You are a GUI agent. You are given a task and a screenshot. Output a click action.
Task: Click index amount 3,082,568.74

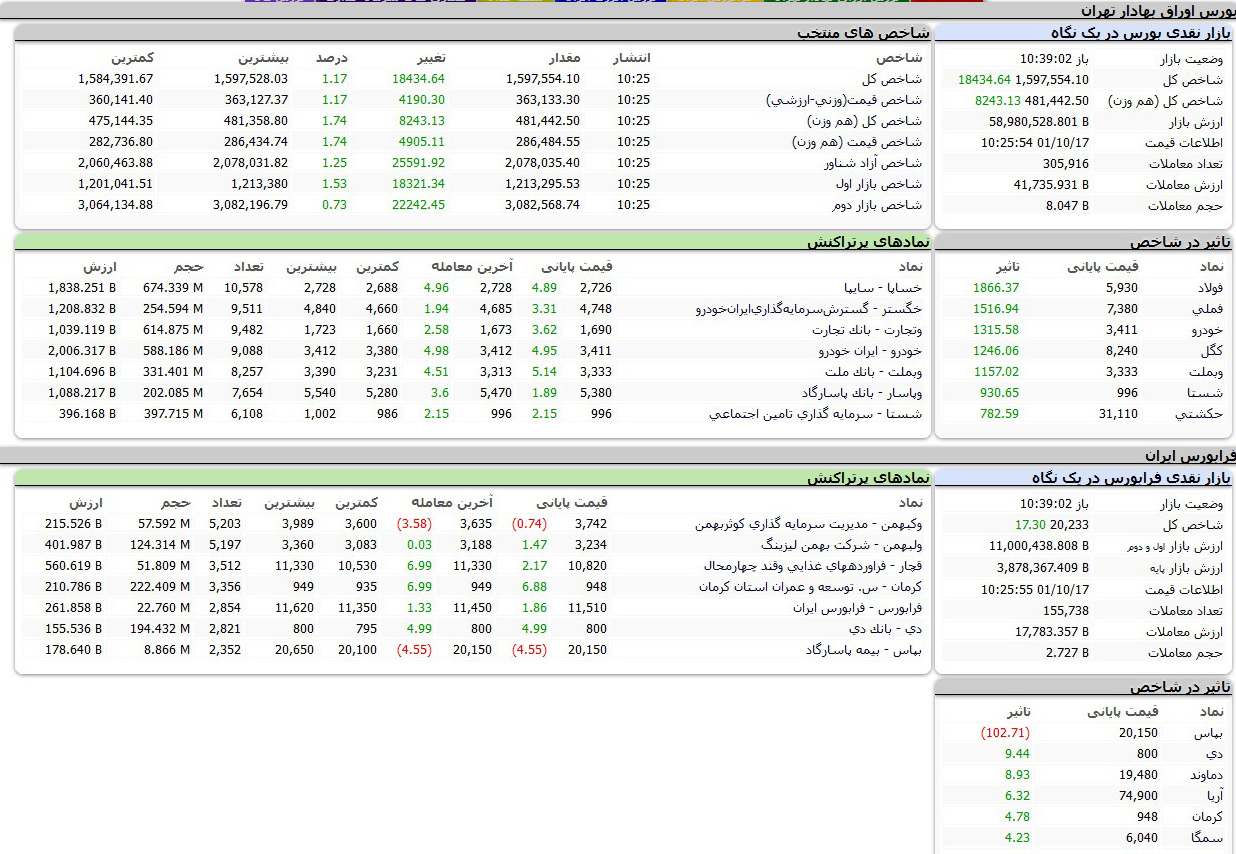(544, 205)
